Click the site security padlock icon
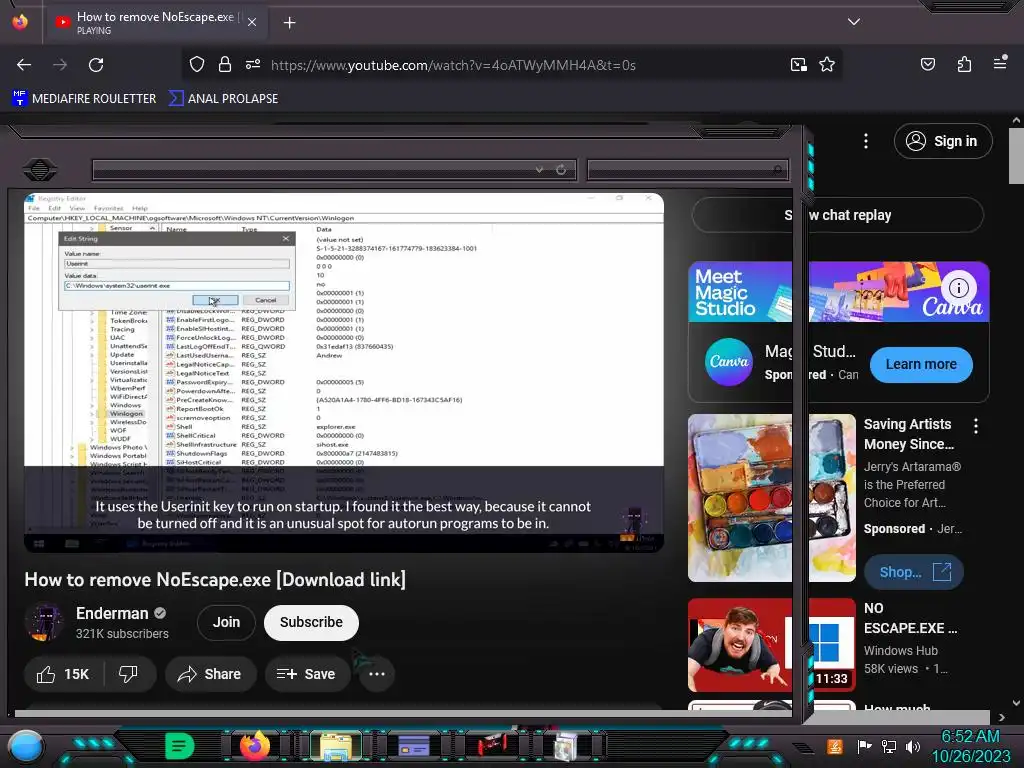Image resolution: width=1024 pixels, height=768 pixels. 225,65
